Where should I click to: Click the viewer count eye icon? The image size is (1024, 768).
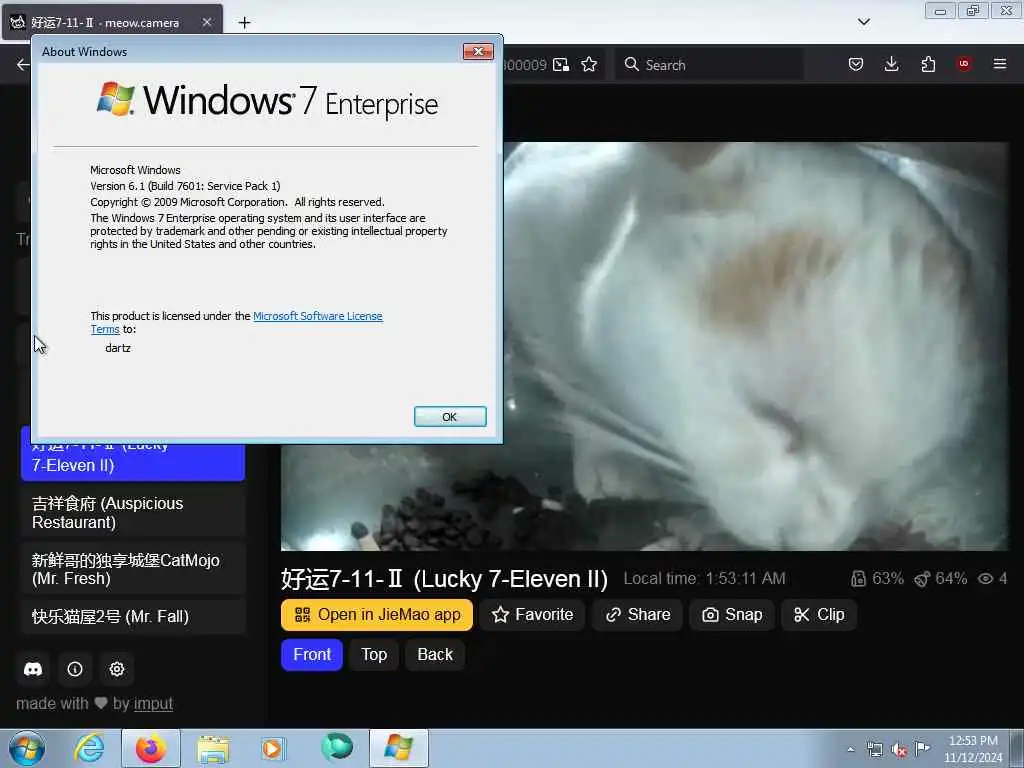coord(985,579)
